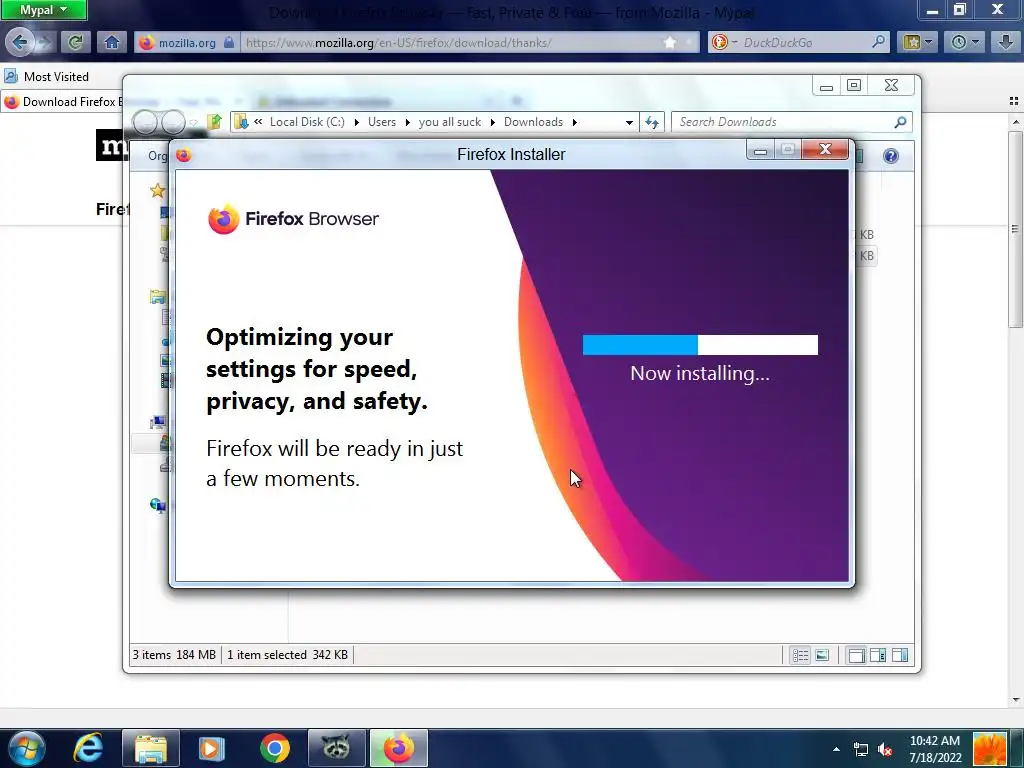Toggle Explorer navigation pane layout button
This screenshot has height=768, width=1024.
[x=856, y=655]
